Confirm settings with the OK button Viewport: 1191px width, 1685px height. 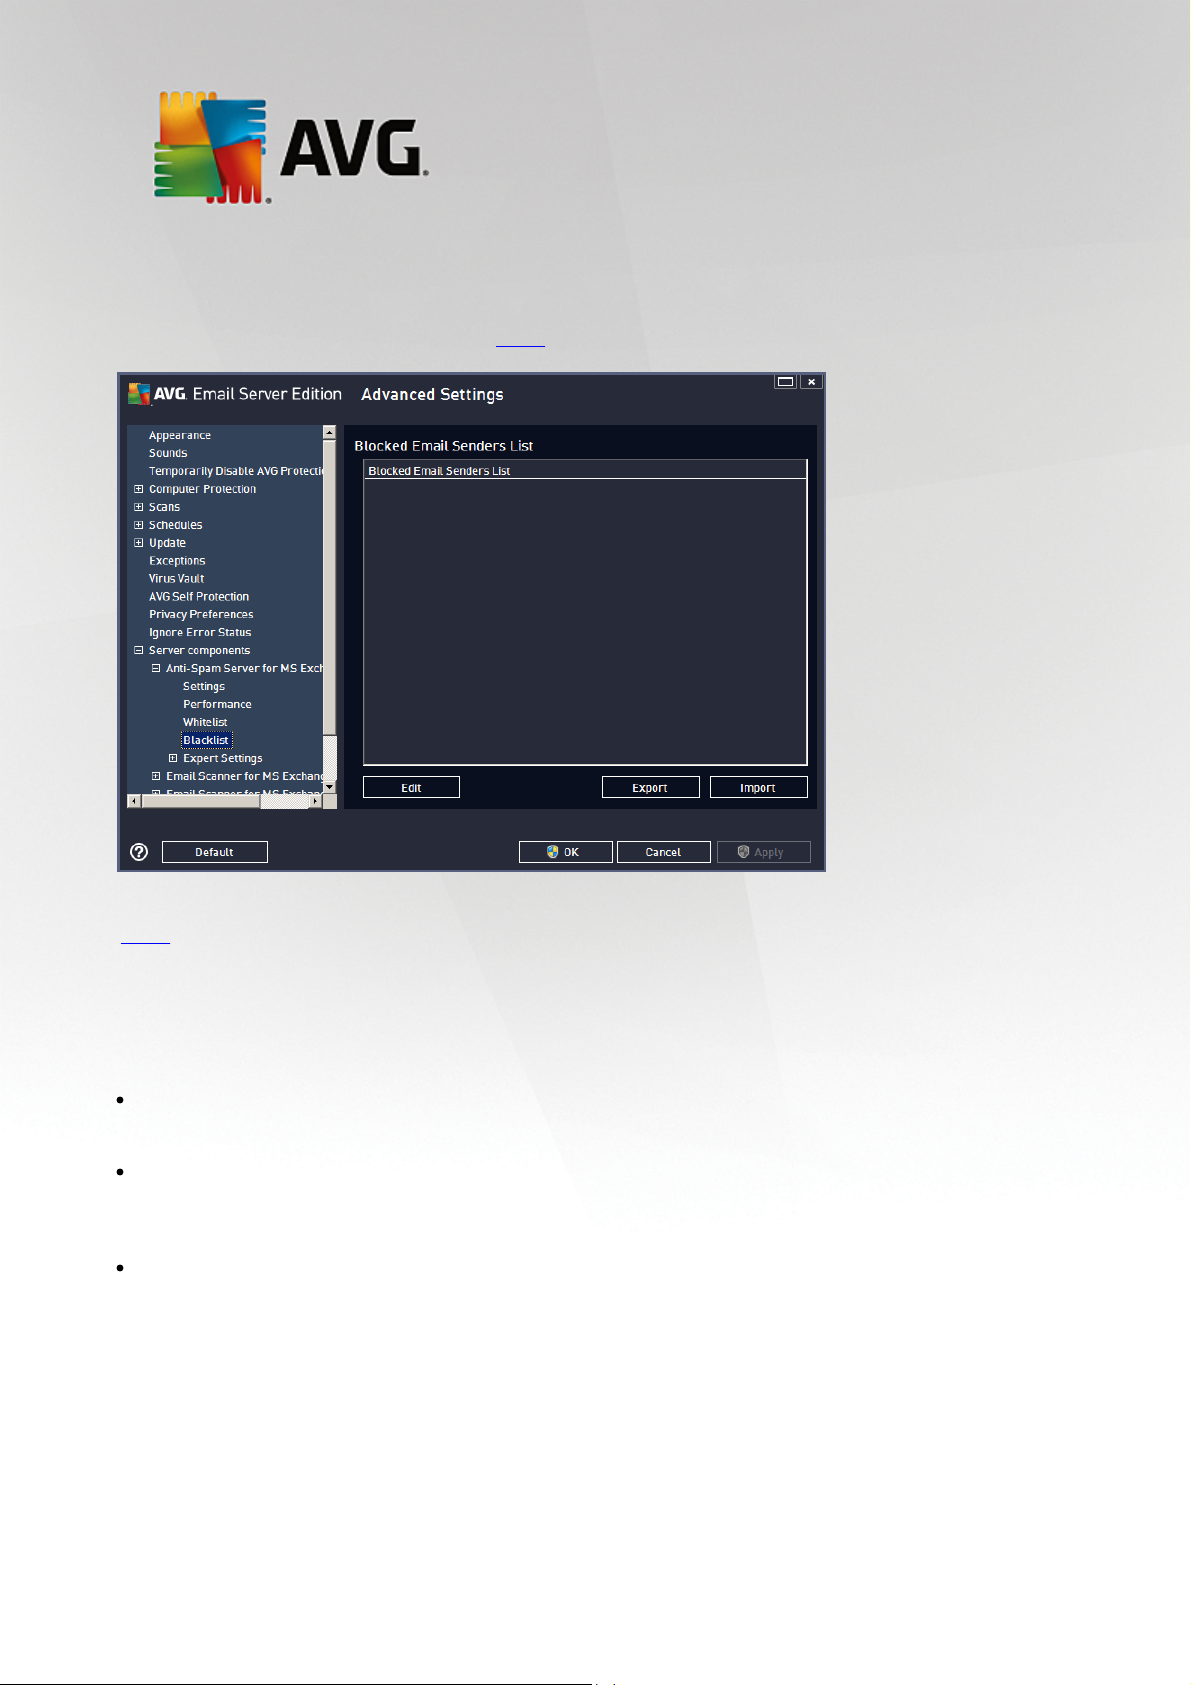(x=565, y=852)
